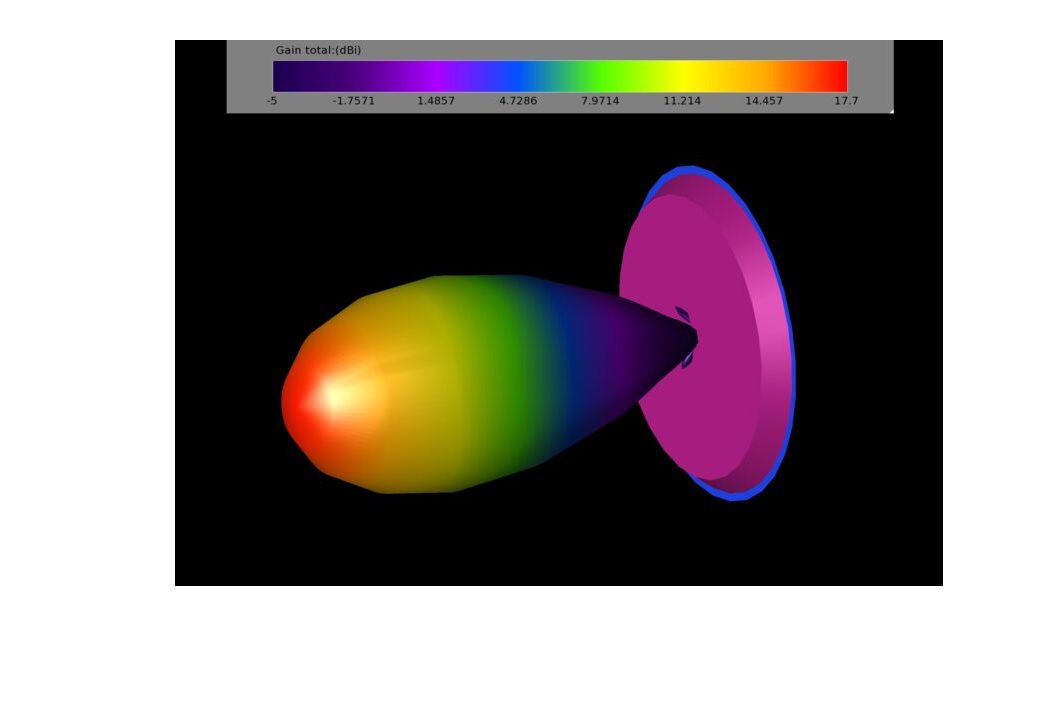Click the 14.457 scale value

[x=764, y=101]
